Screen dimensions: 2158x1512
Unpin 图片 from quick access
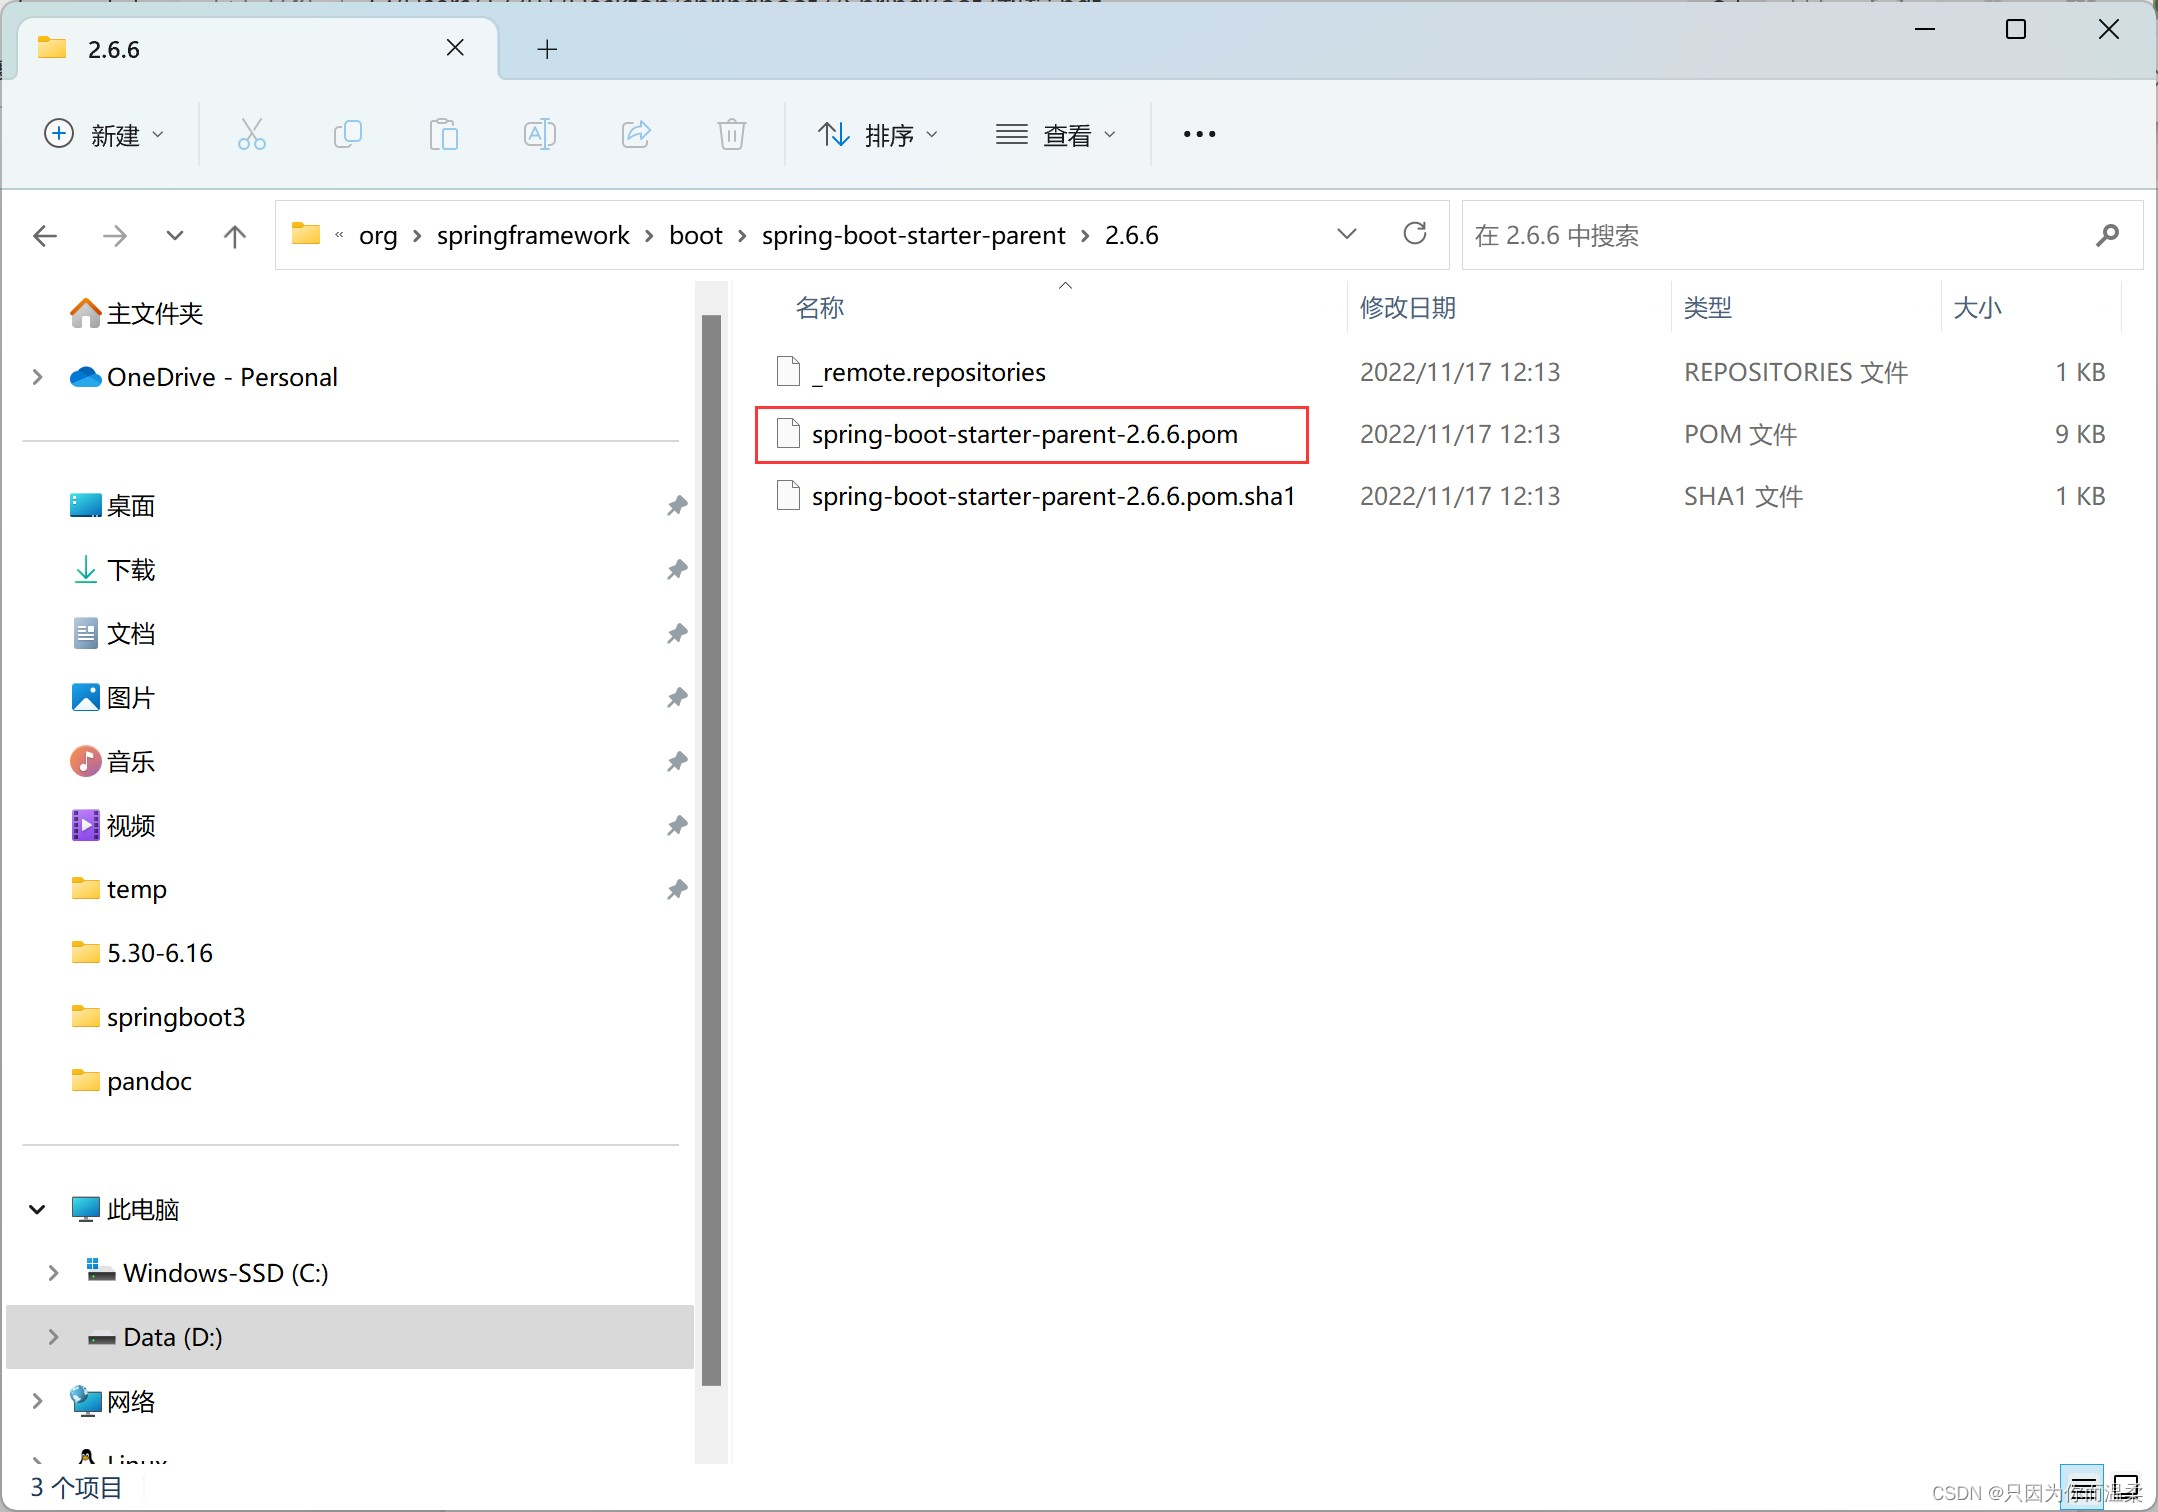677,698
